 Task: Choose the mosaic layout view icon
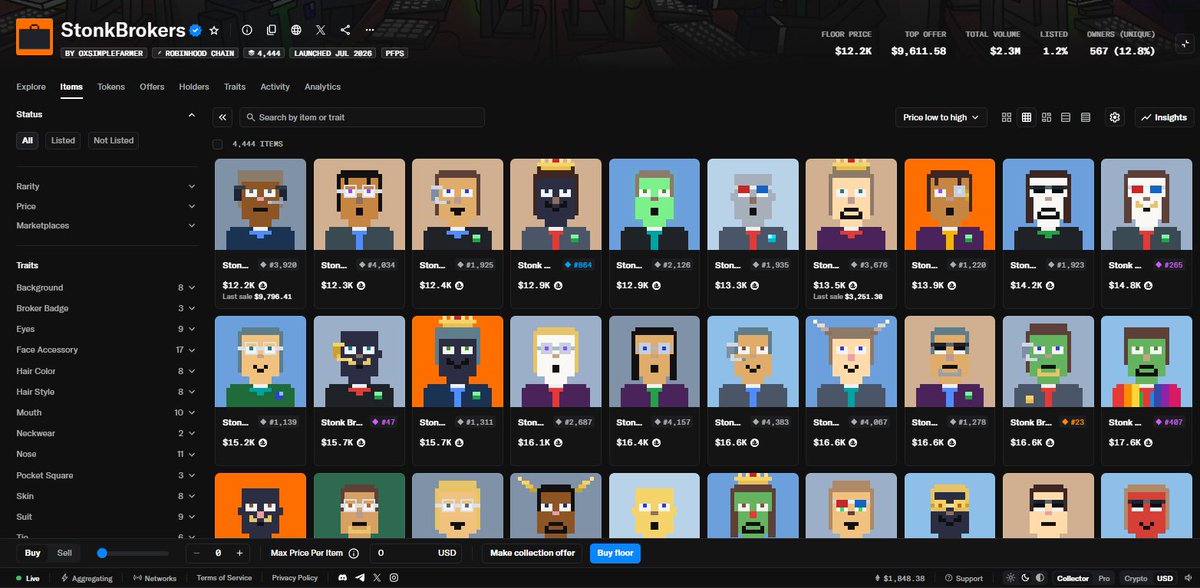pos(1046,117)
